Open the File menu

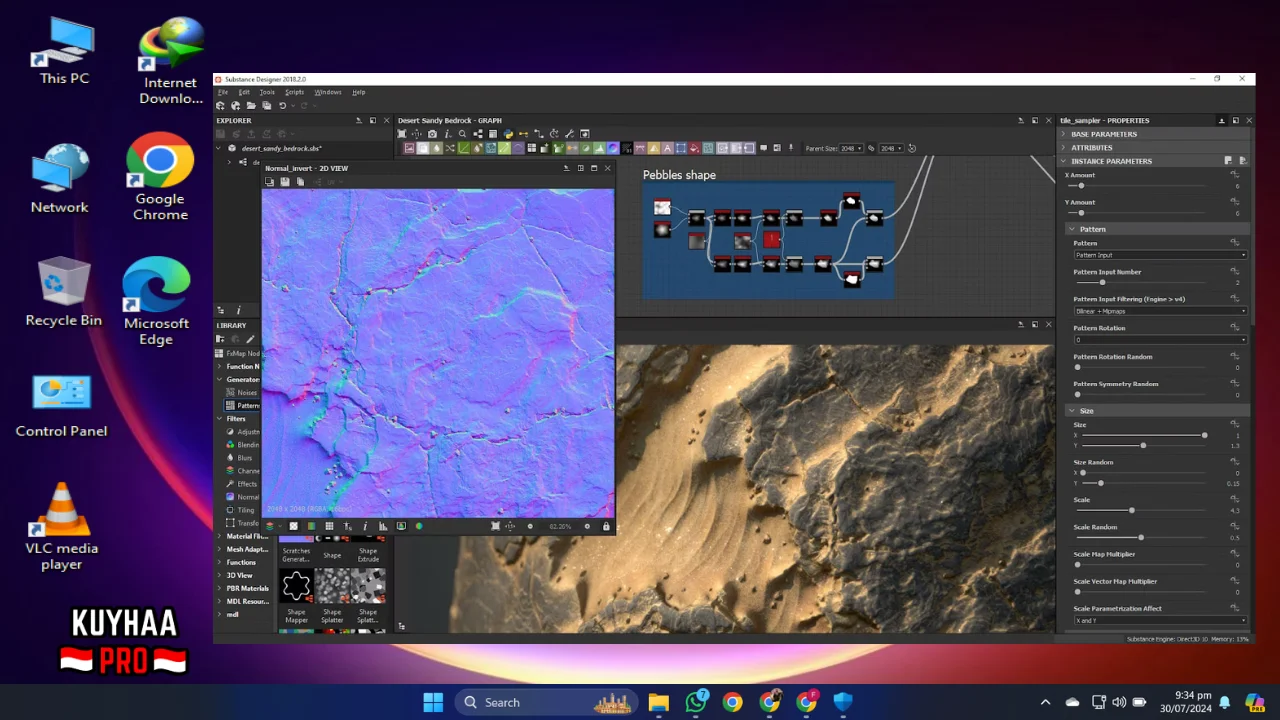point(223,92)
